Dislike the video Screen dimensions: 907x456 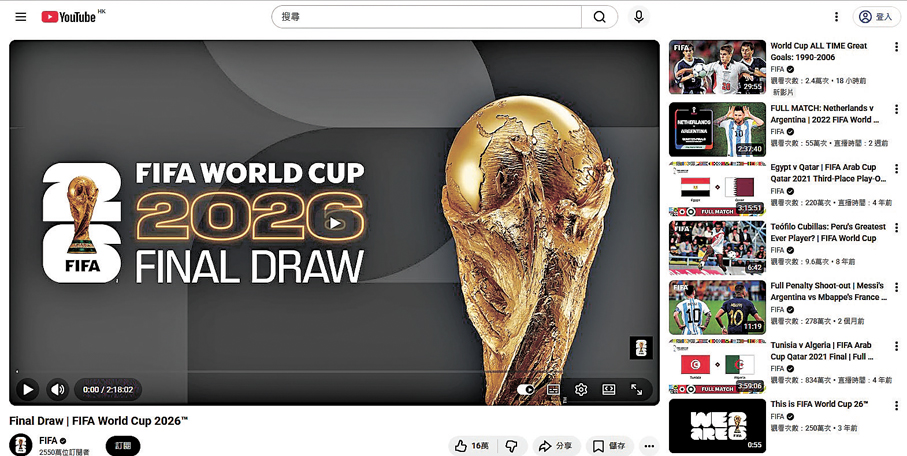tap(512, 446)
